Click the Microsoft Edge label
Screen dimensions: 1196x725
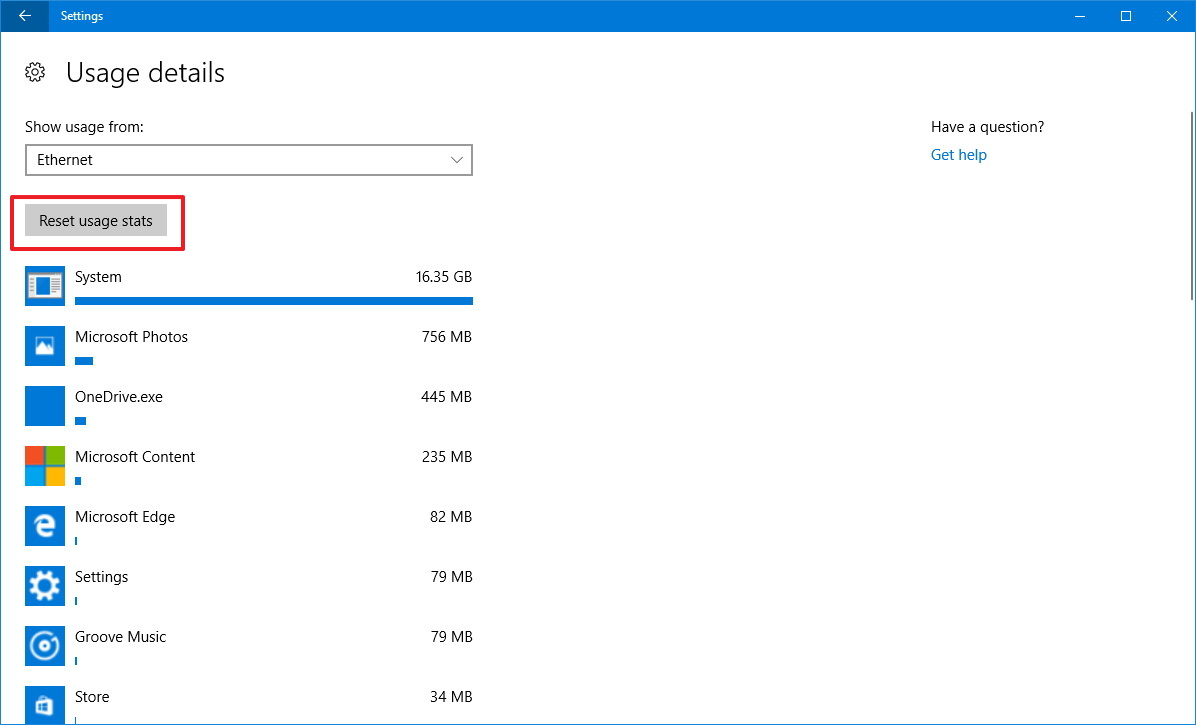[125, 517]
